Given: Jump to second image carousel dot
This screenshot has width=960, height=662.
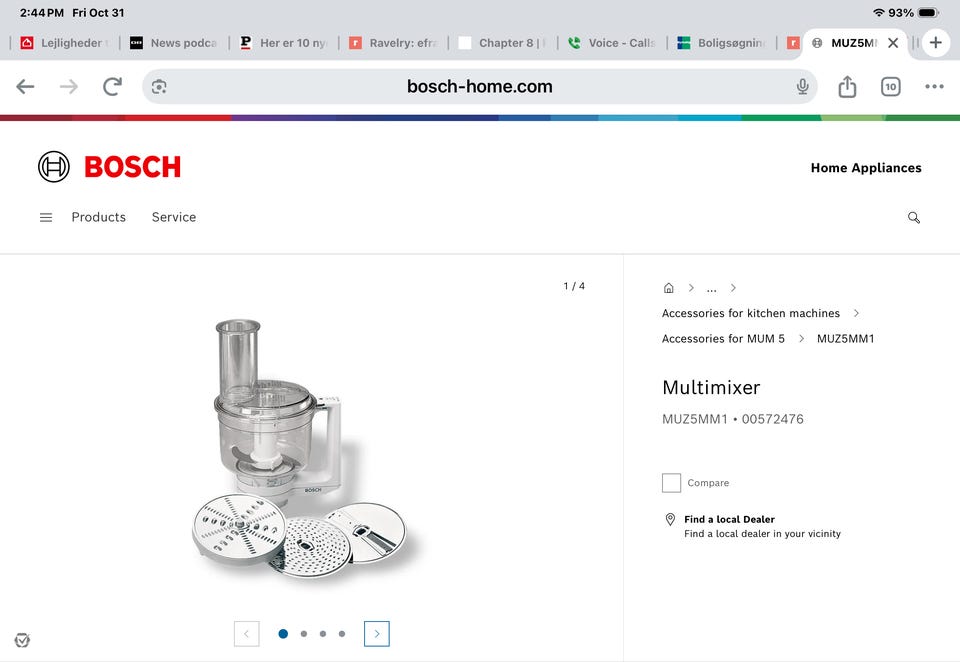Looking at the screenshot, I should [304, 634].
